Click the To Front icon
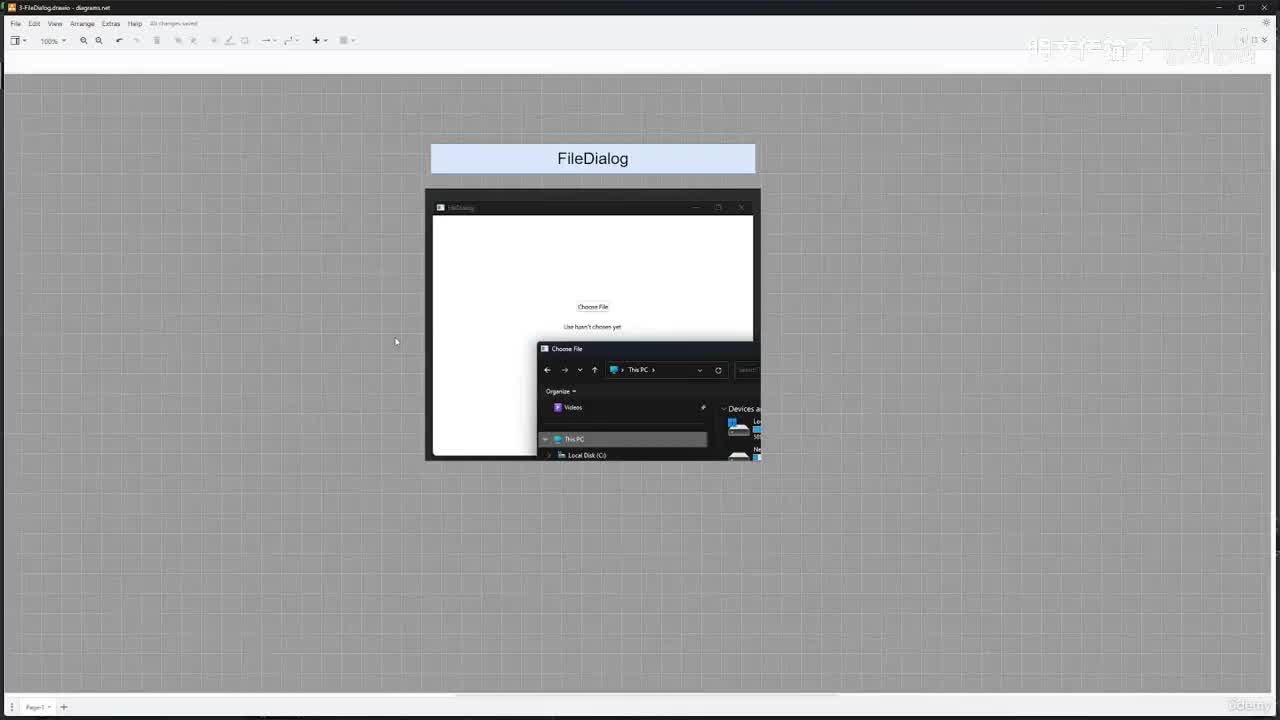 point(178,40)
